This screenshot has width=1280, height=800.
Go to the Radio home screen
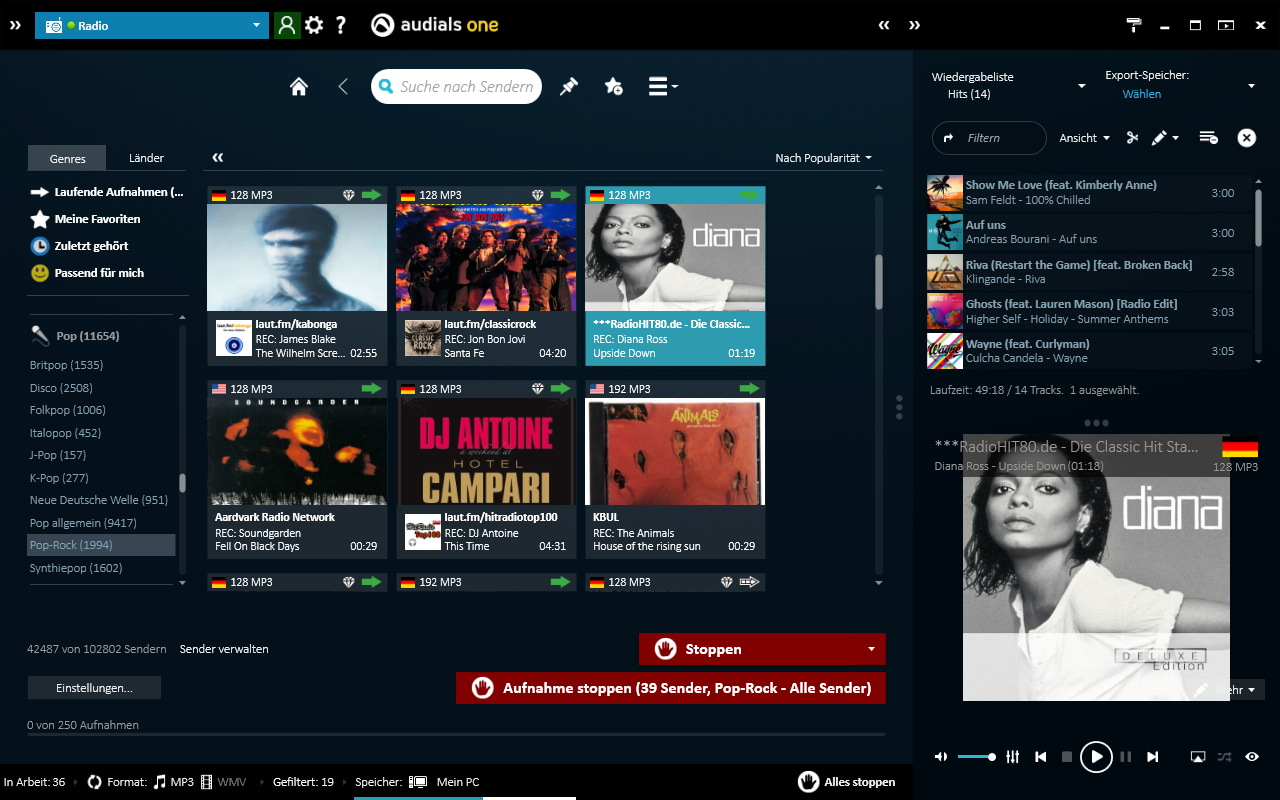tap(298, 87)
